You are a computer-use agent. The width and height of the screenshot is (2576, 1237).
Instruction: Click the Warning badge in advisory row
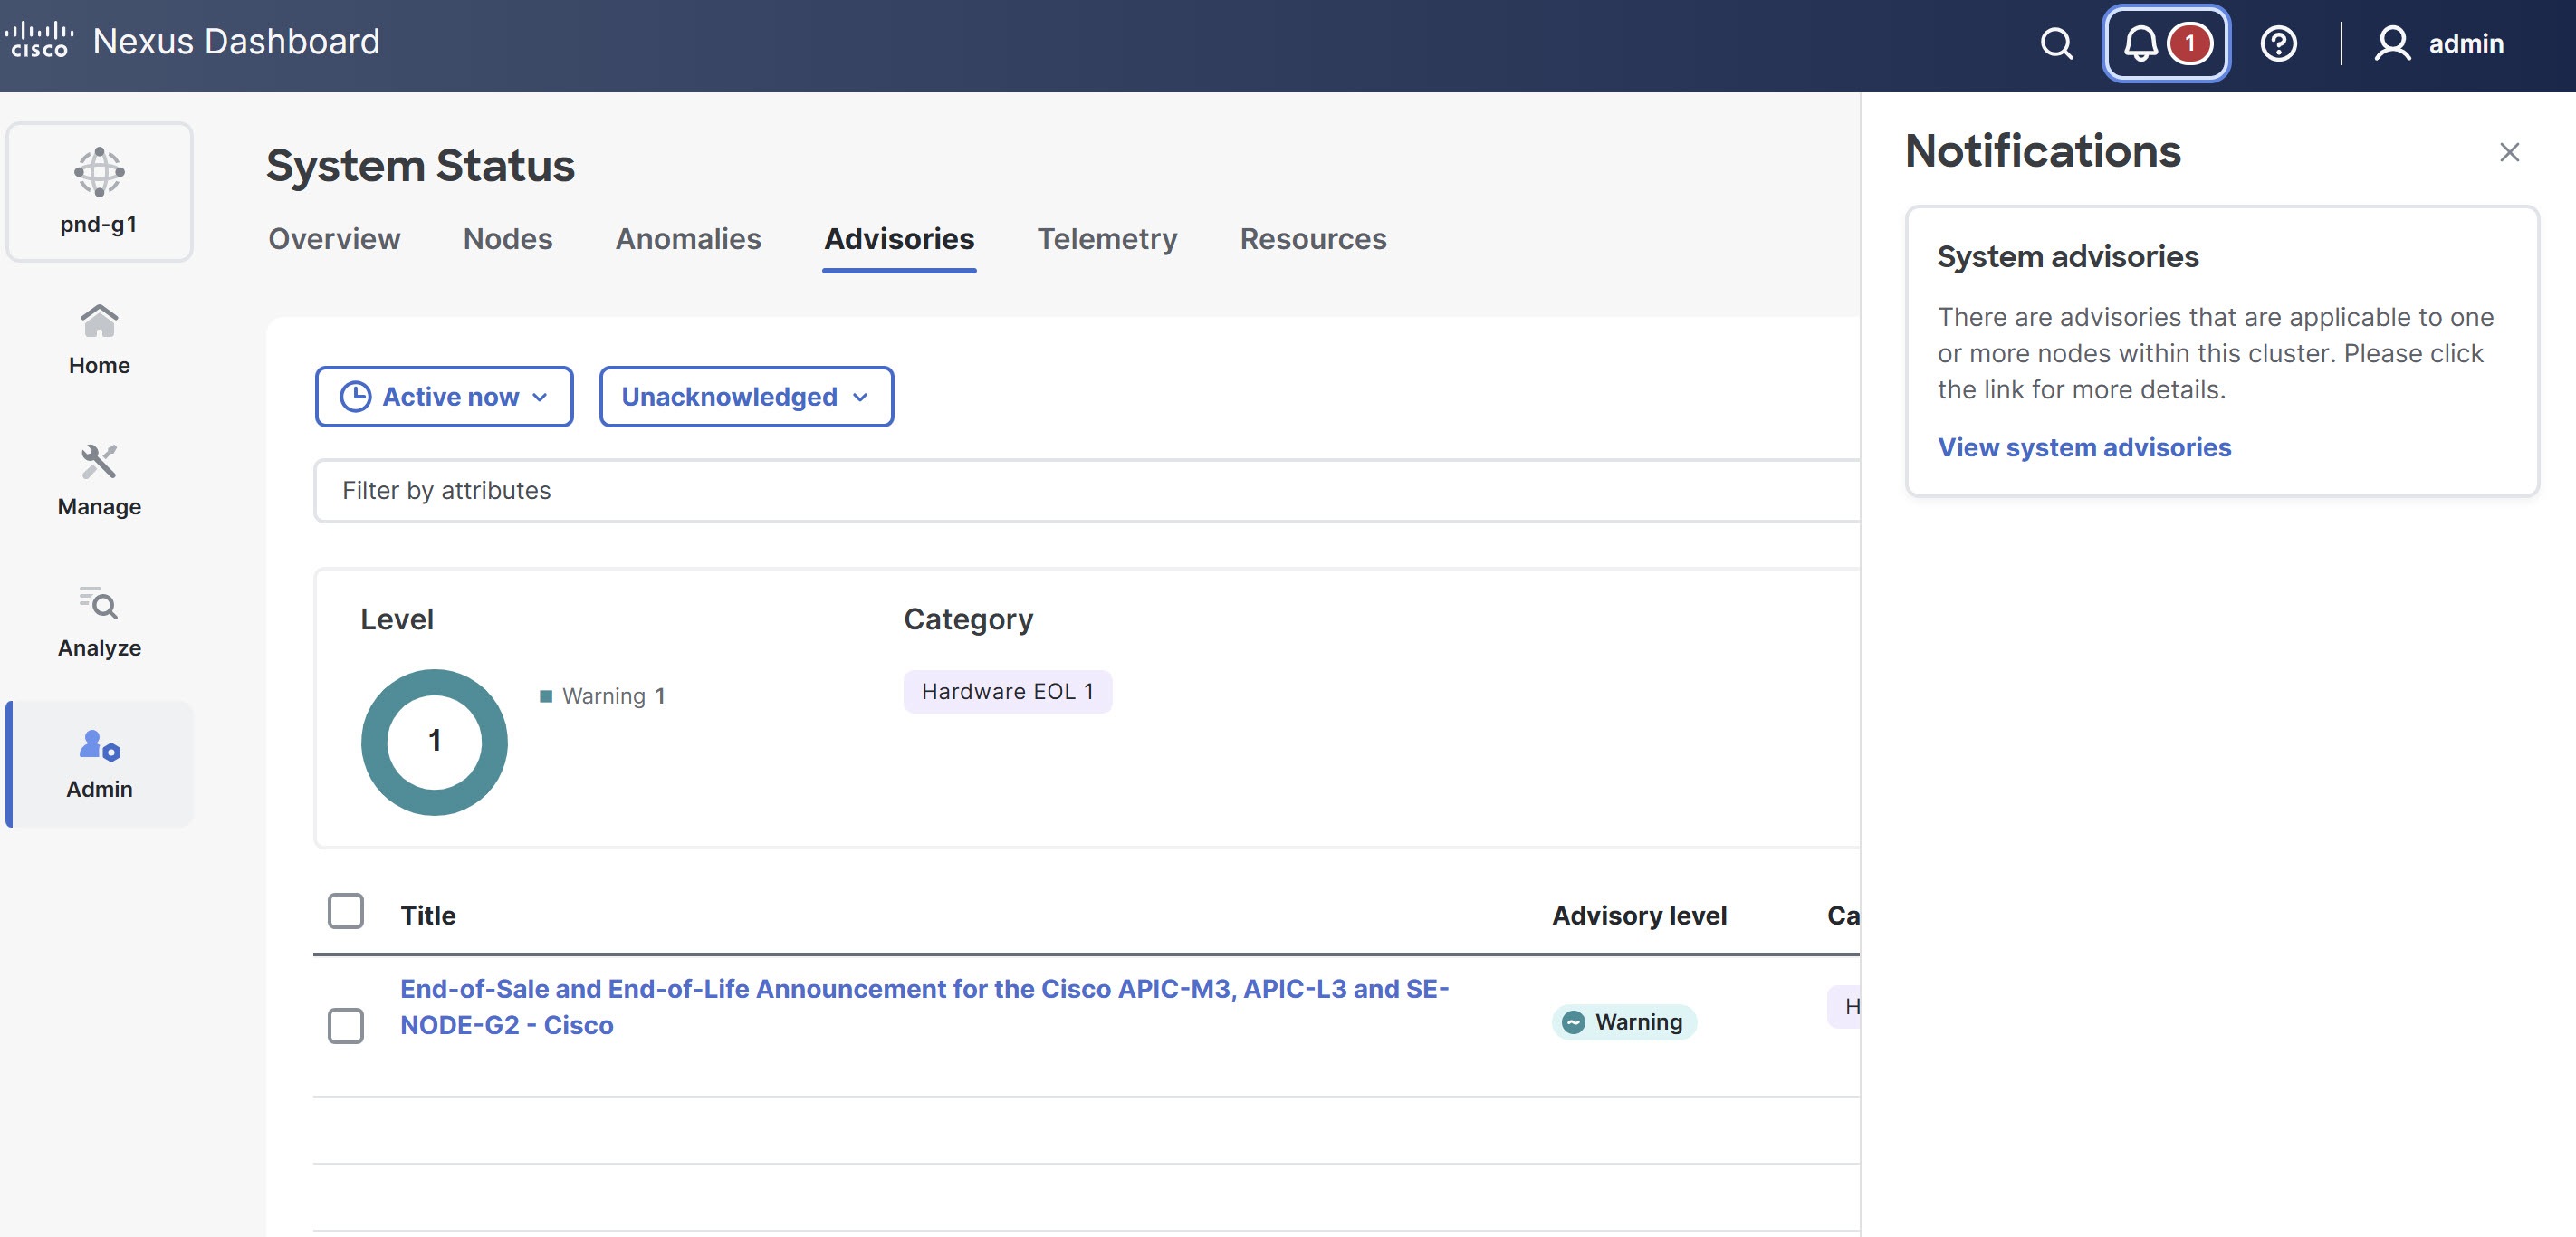[x=1624, y=1022]
